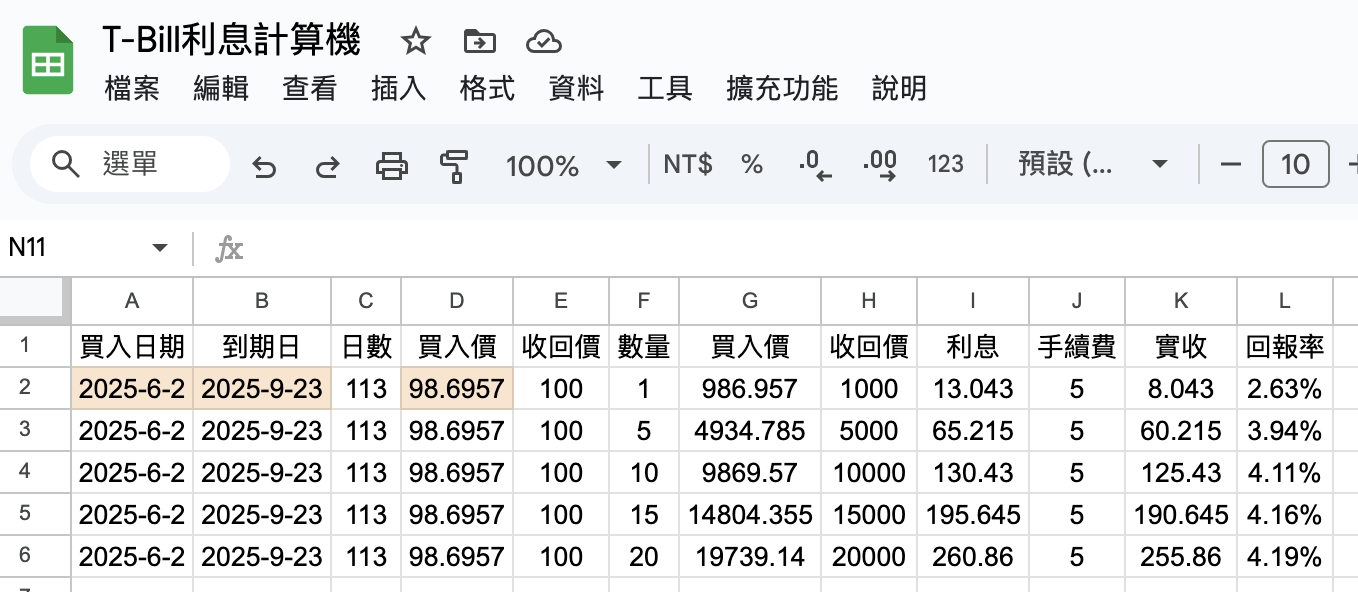Select column L header
Viewport: 1358px width, 592px height.
1285,301
